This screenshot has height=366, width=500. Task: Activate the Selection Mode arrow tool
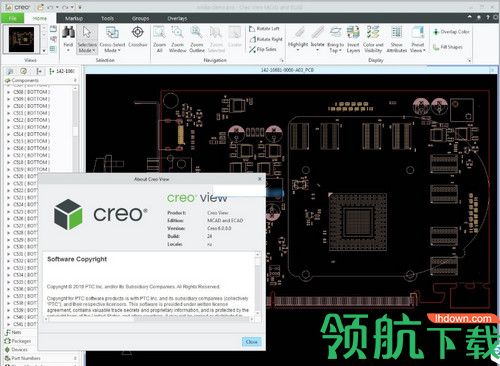coord(87,33)
